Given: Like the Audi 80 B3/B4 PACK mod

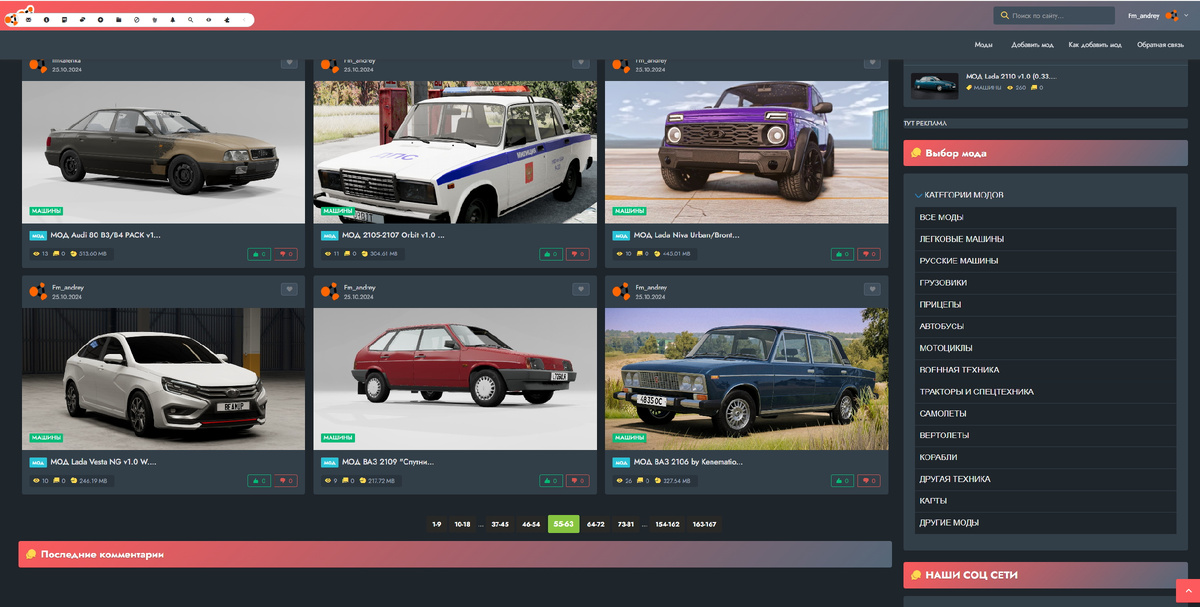Looking at the screenshot, I should point(260,254).
